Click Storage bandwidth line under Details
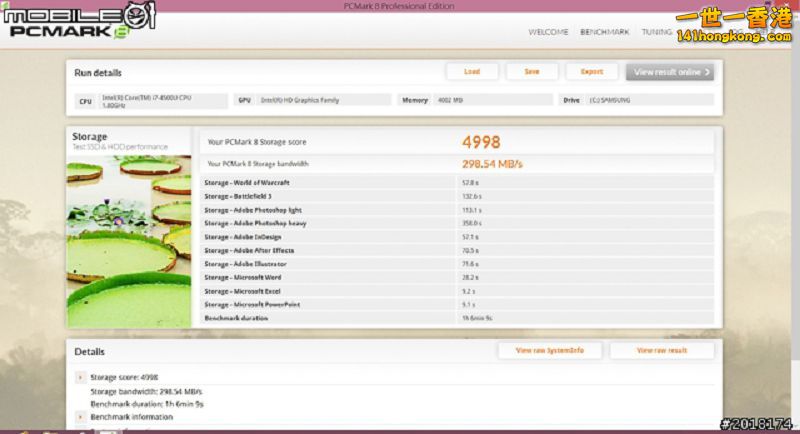 pyautogui.click(x=146, y=392)
